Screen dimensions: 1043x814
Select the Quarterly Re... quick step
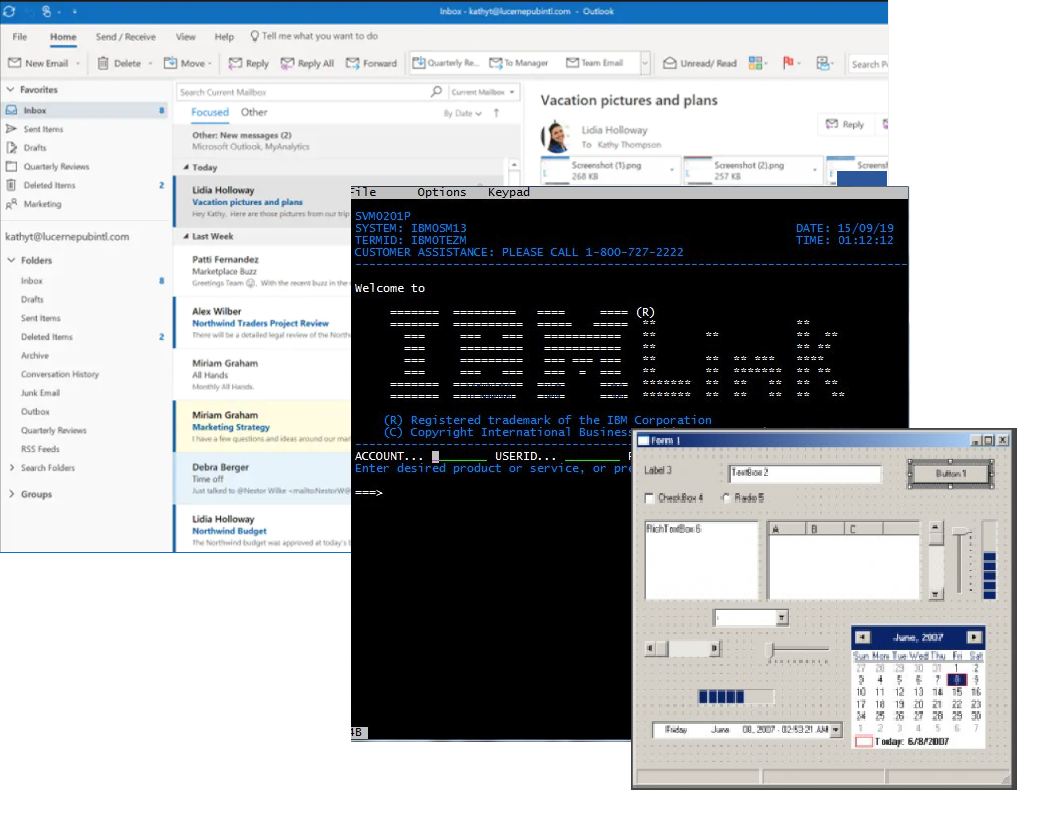point(445,63)
